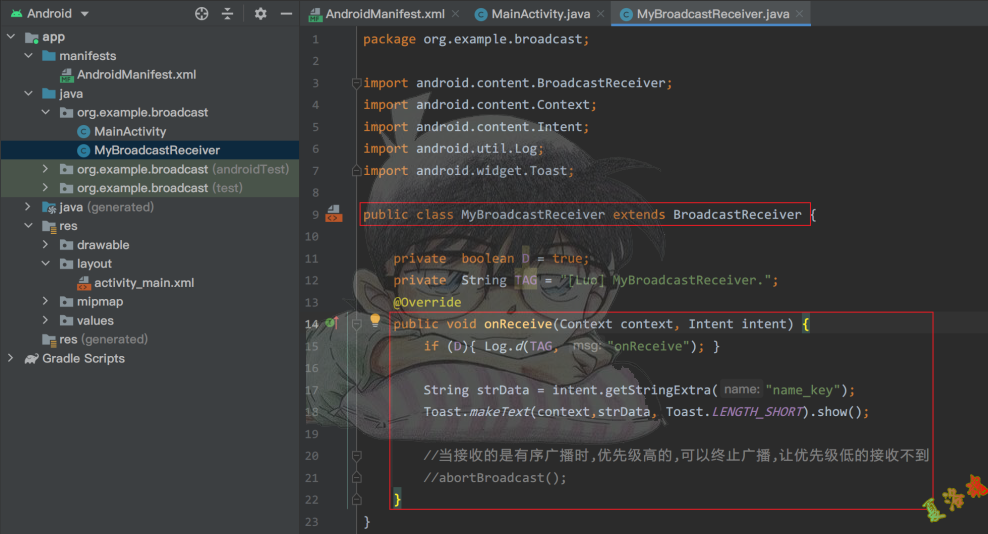The height and width of the screenshot is (534, 988).
Task: Close the AndroidManifest.xml editor tab
Action: pos(456,14)
